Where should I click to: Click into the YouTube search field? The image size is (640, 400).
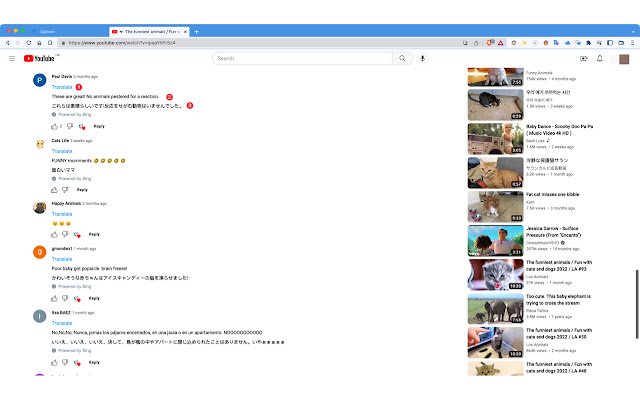point(302,58)
